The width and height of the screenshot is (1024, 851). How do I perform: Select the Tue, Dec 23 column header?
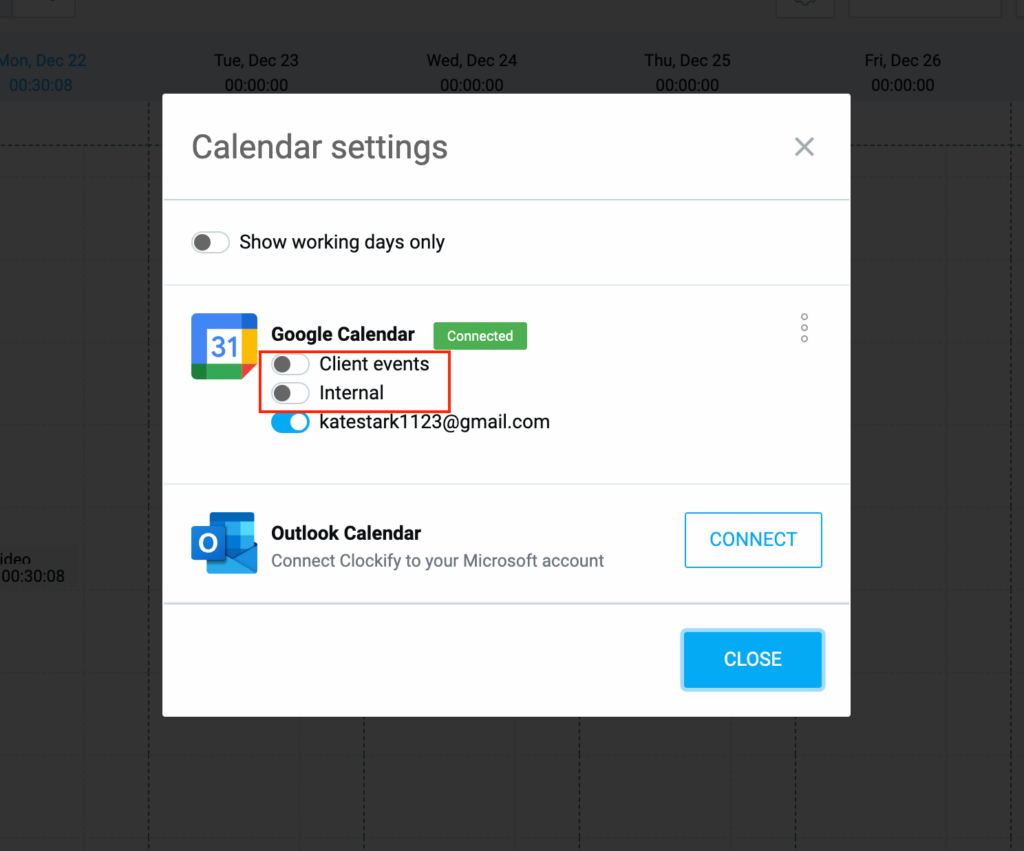[256, 61]
